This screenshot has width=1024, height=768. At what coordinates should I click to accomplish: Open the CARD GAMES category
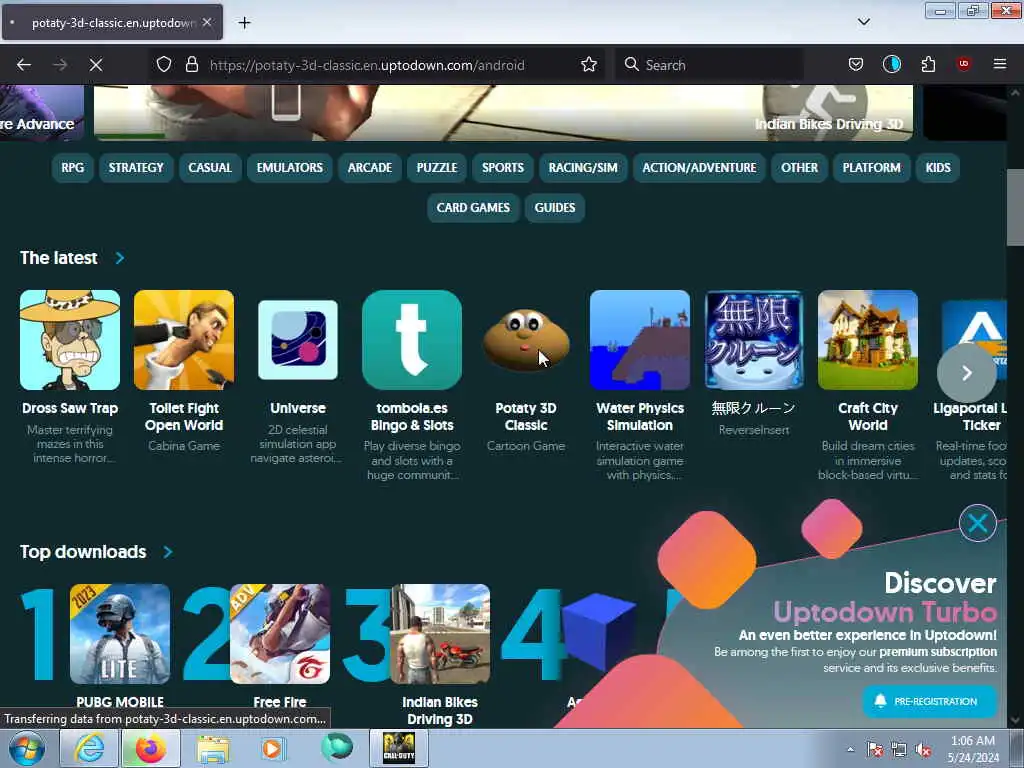click(x=473, y=208)
